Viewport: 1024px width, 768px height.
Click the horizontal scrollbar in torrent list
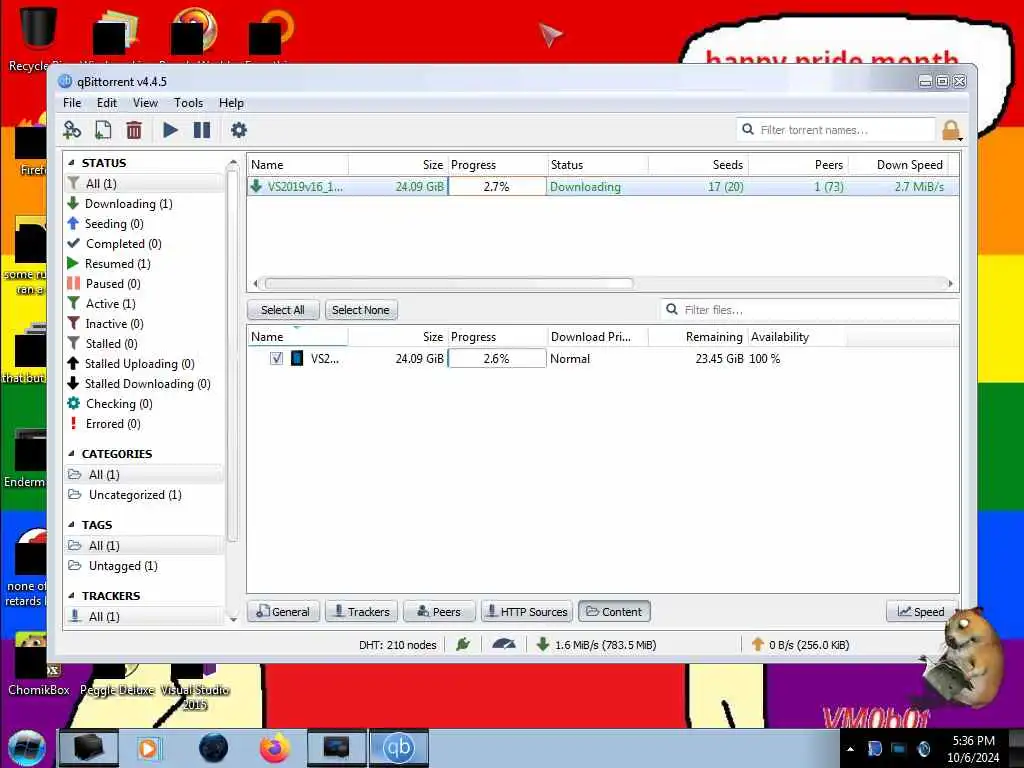click(449, 283)
